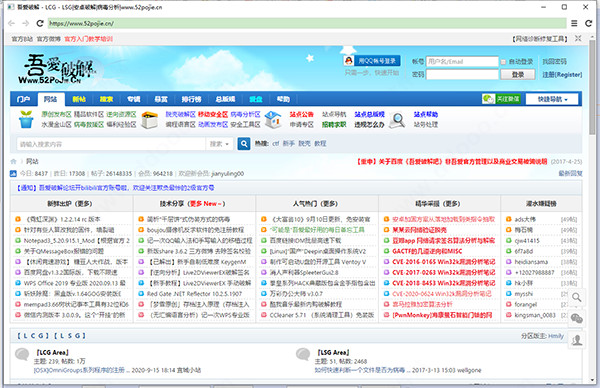
Task: Open the WPS Office 2019 post
Action: click(74, 283)
